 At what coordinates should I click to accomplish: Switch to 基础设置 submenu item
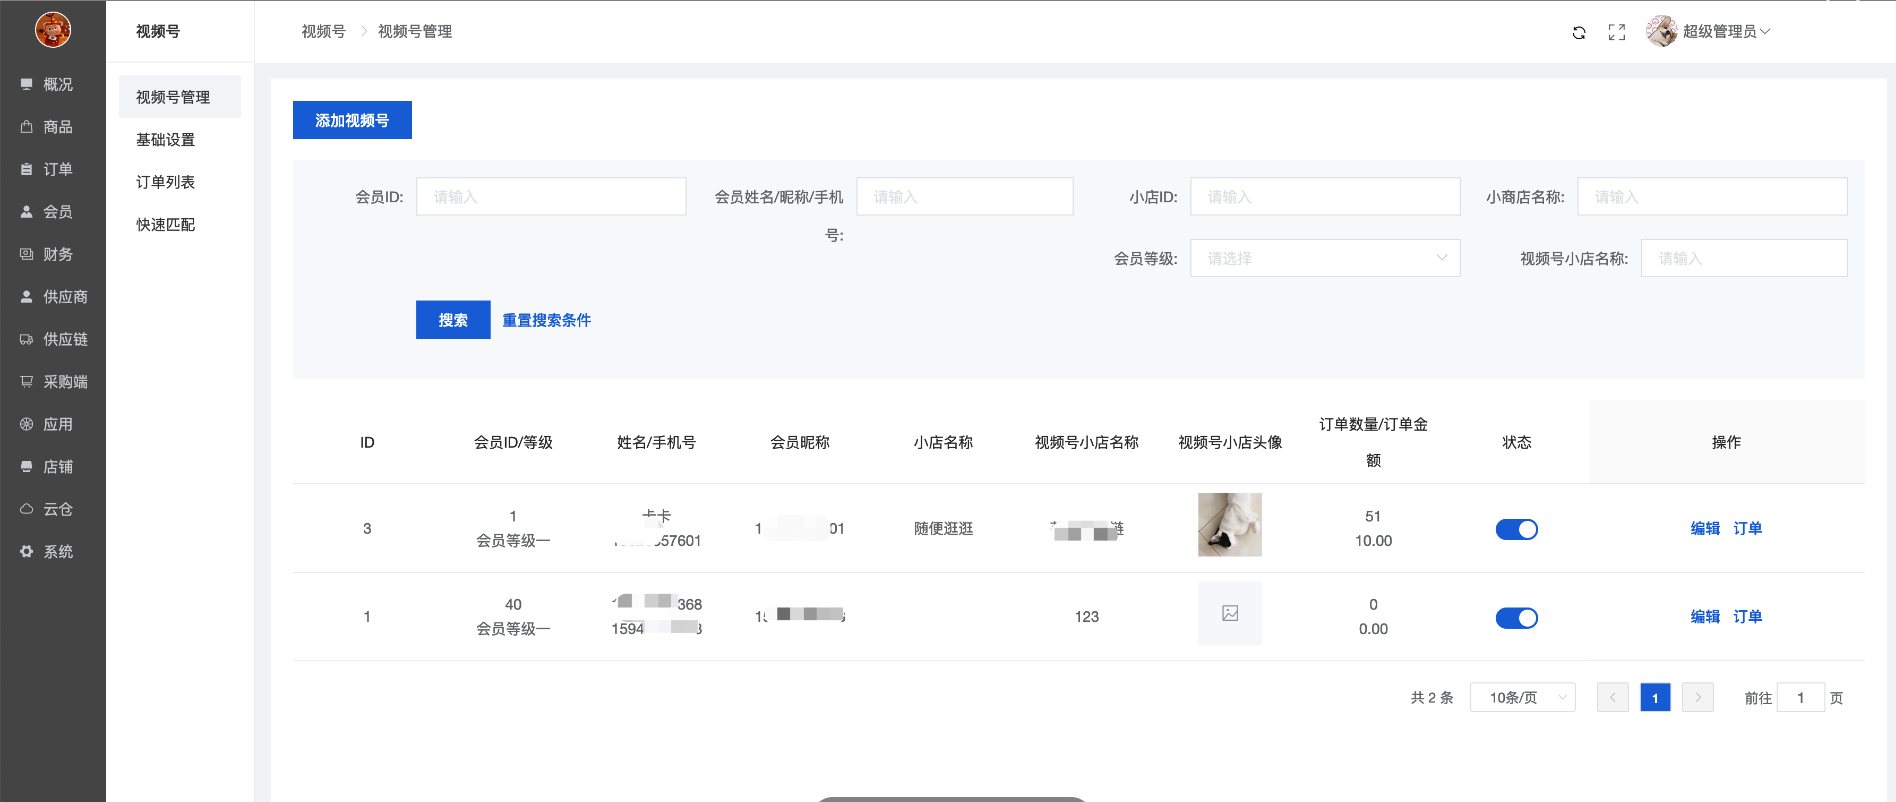pos(166,140)
